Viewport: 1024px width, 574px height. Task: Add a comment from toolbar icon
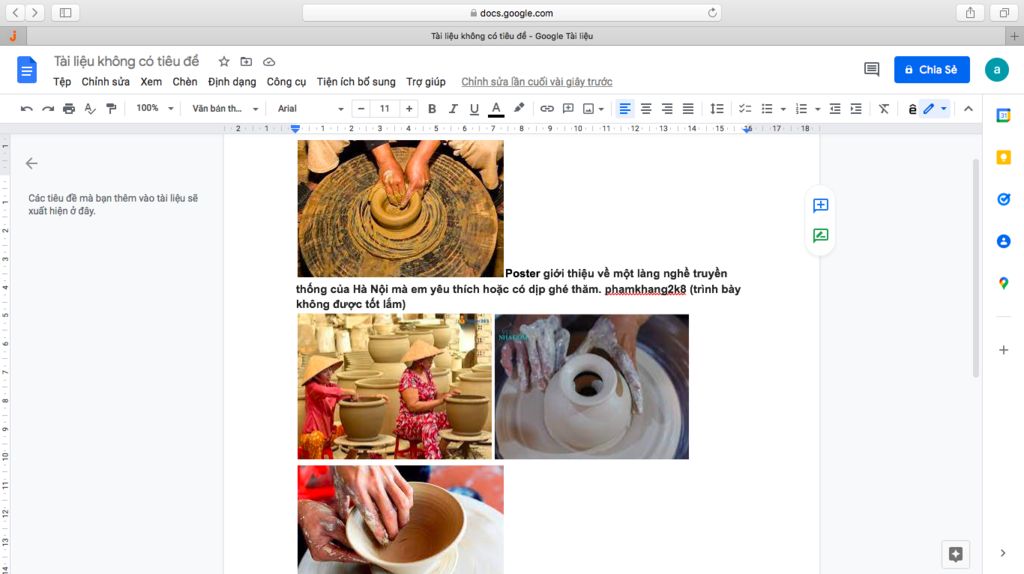click(x=568, y=109)
